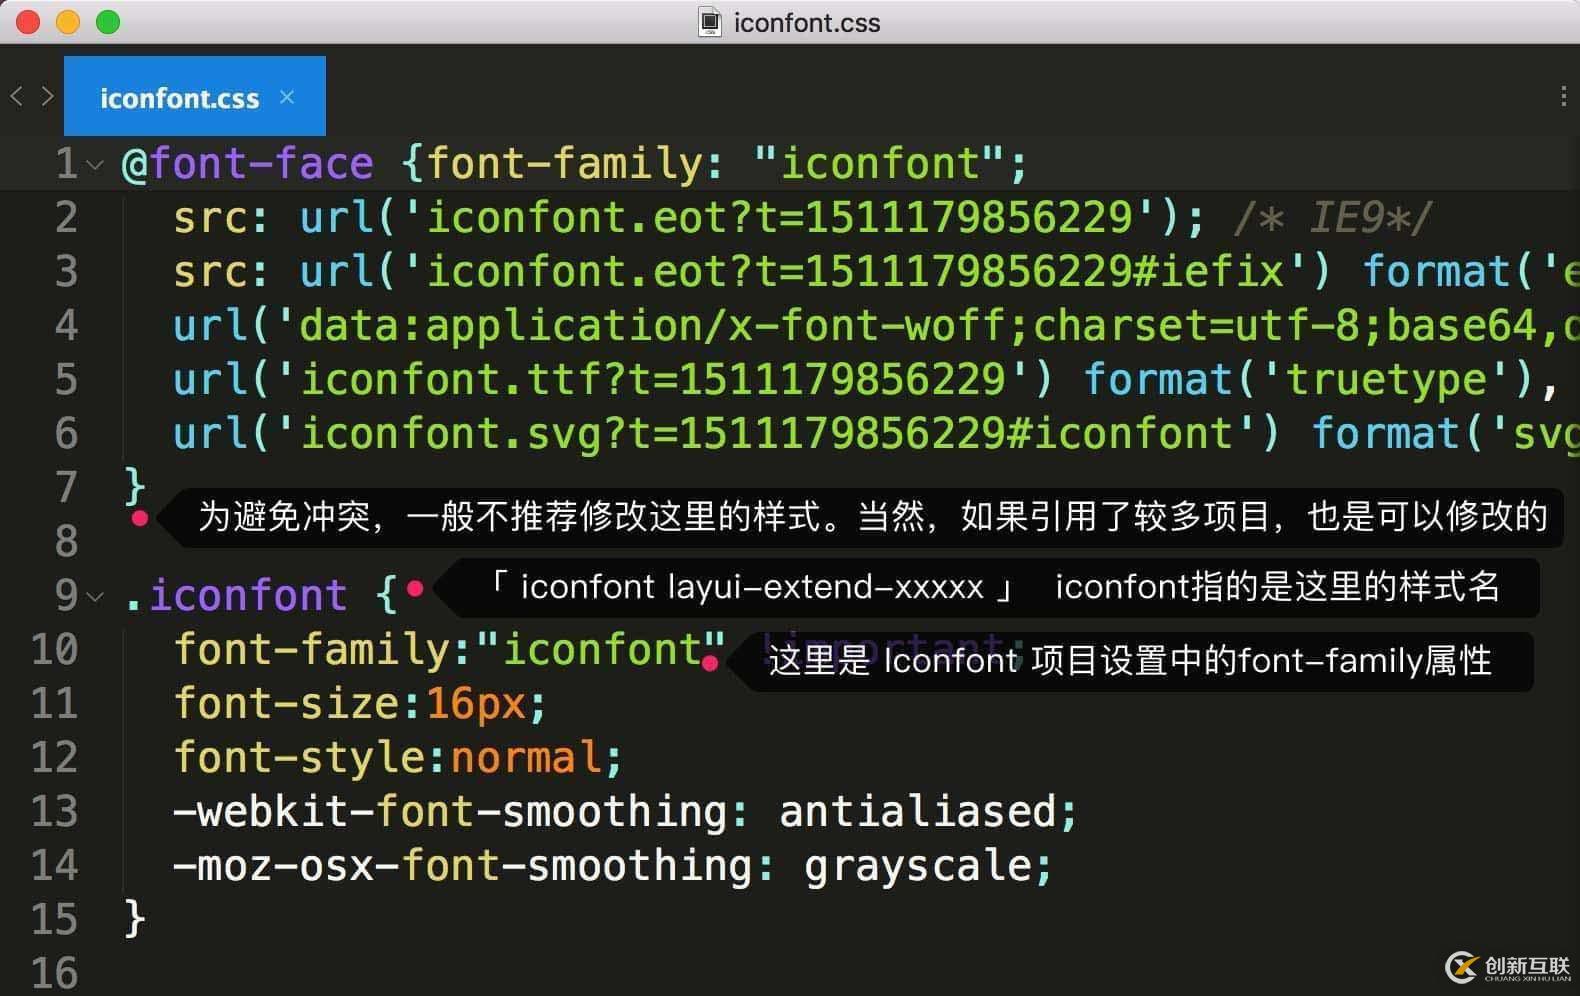This screenshot has width=1580, height=996.
Task: Click the .iconfont selector name
Action: click(235, 595)
